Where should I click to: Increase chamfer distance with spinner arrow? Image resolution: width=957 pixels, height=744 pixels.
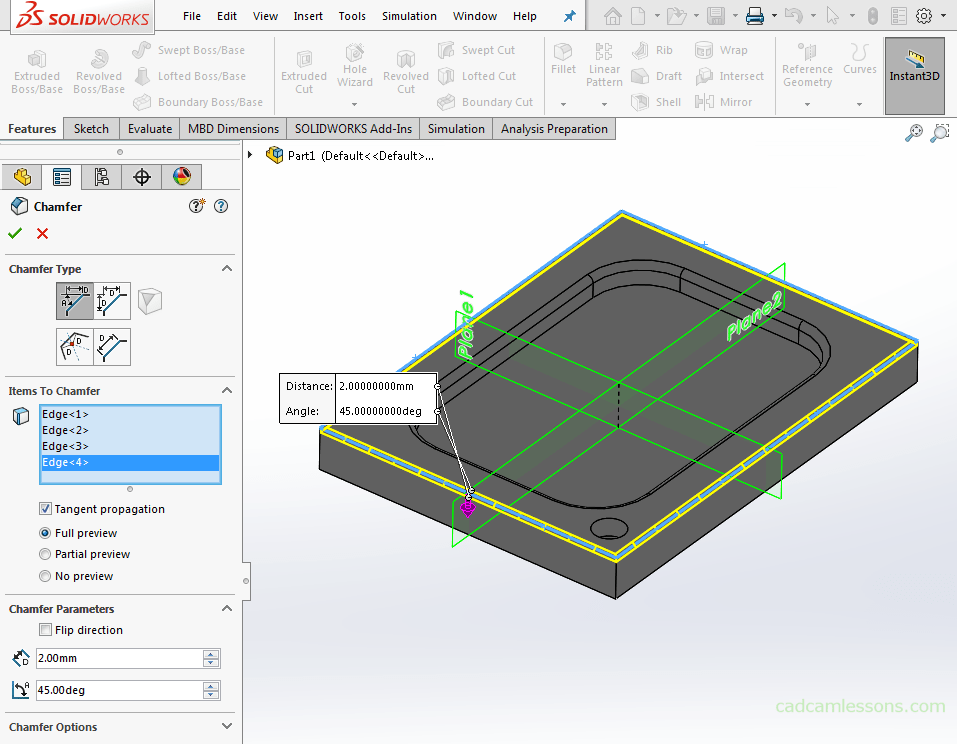211,654
